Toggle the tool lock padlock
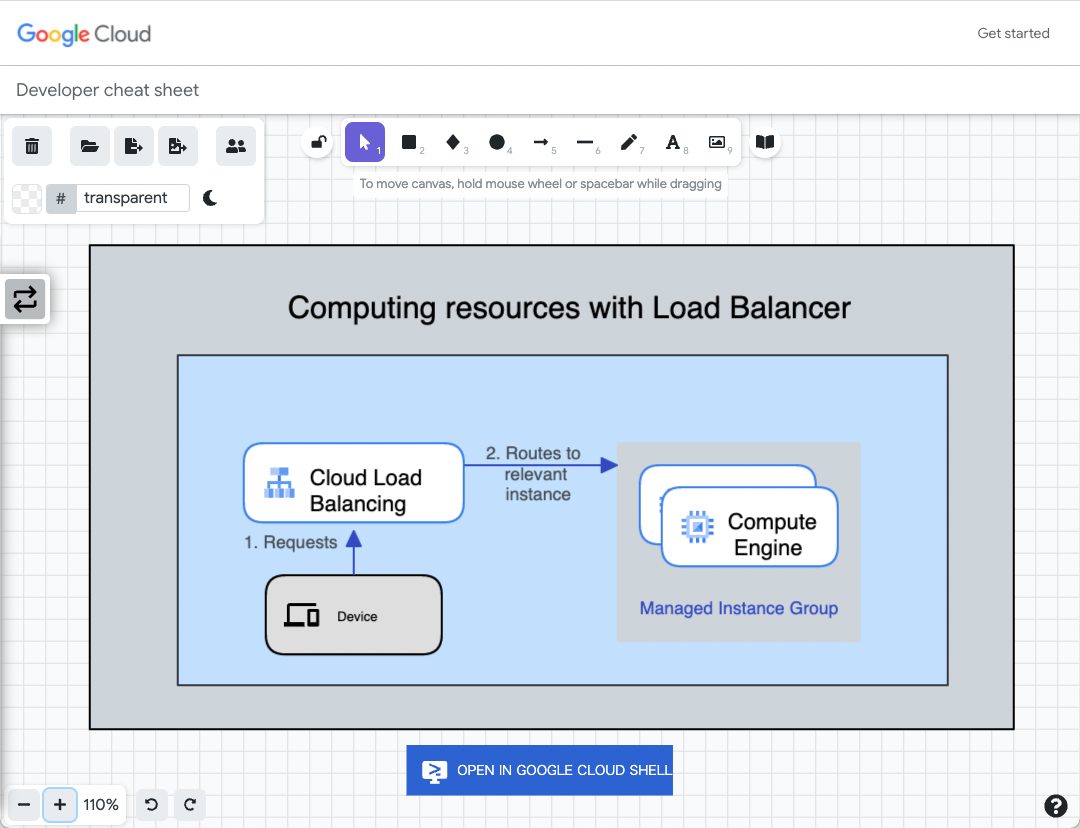Image resolution: width=1080 pixels, height=828 pixels. pyautogui.click(x=318, y=143)
